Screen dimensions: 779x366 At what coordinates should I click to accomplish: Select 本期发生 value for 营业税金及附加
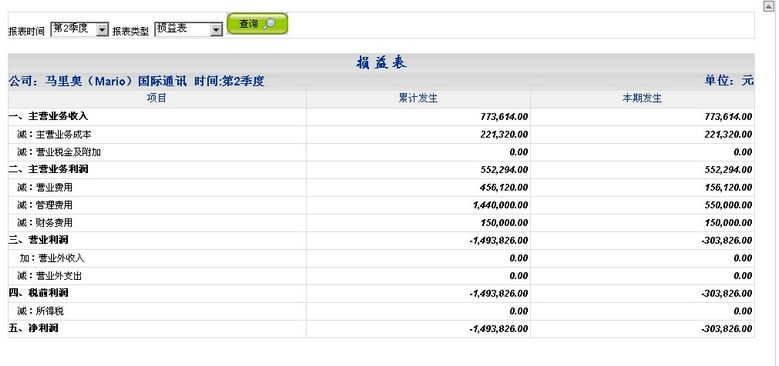[x=743, y=152]
